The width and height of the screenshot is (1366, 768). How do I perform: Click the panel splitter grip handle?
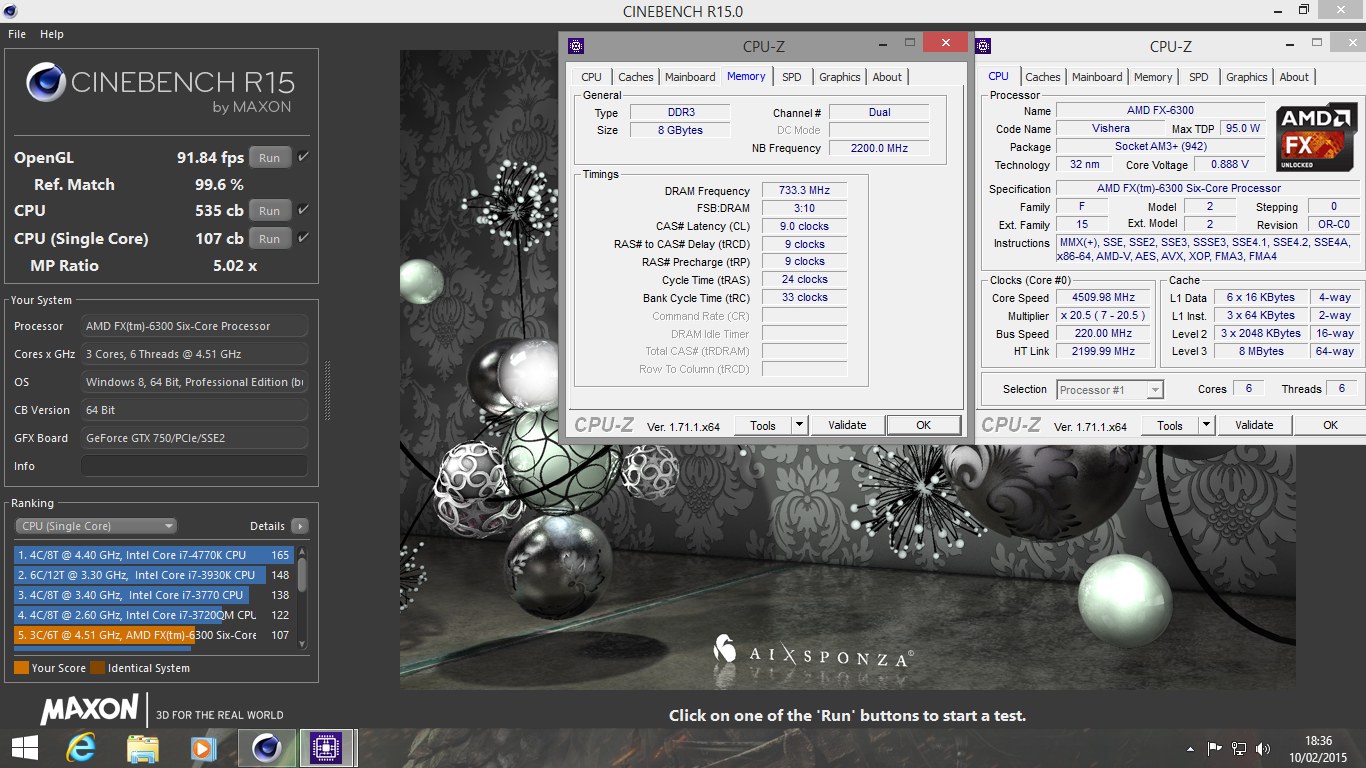(x=325, y=390)
